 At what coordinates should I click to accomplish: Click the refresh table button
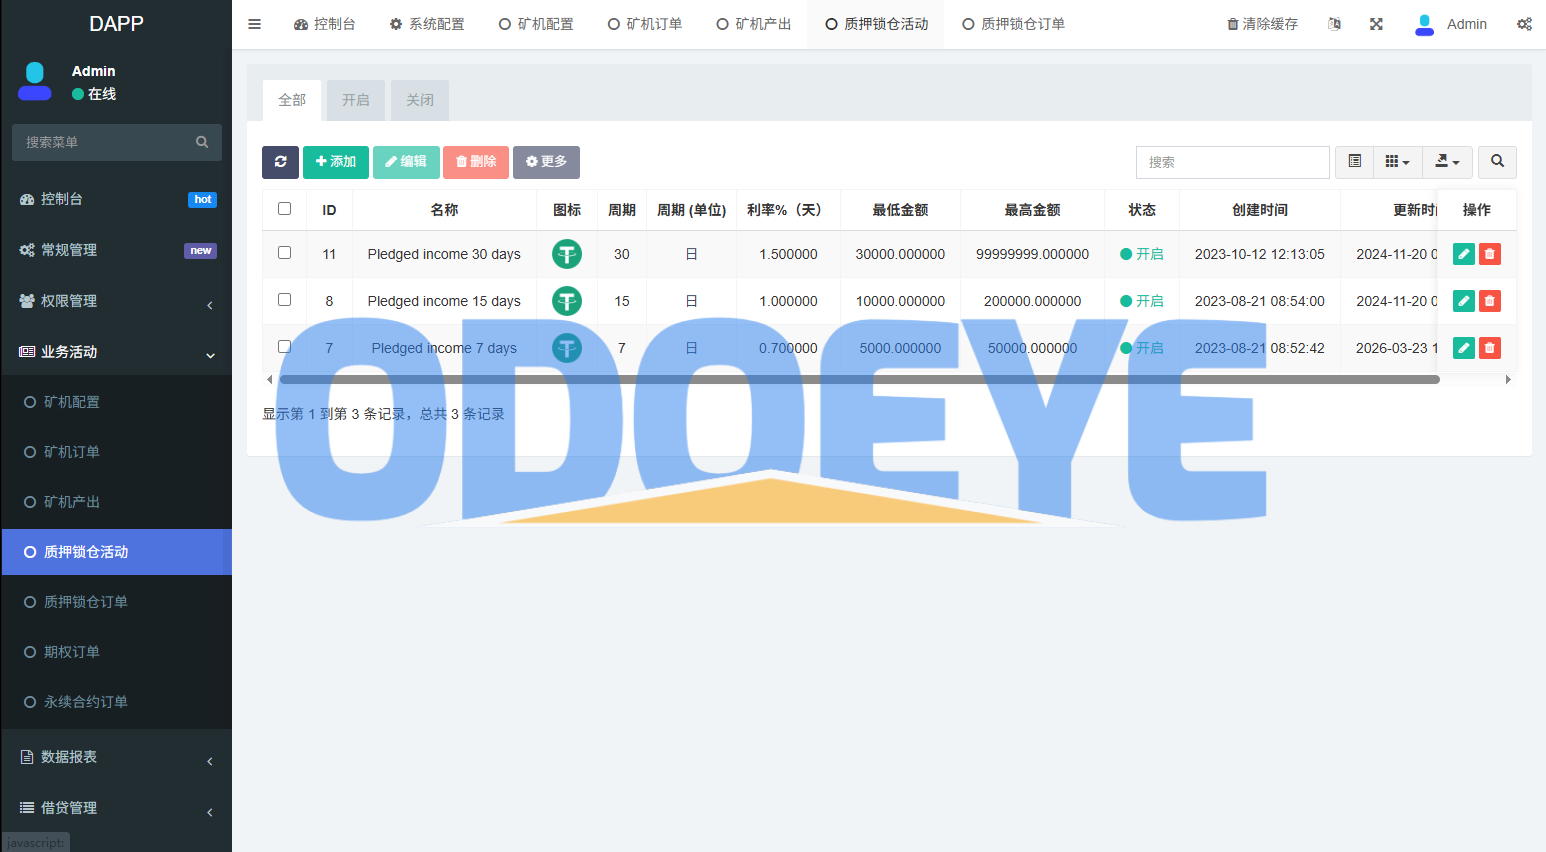(280, 162)
